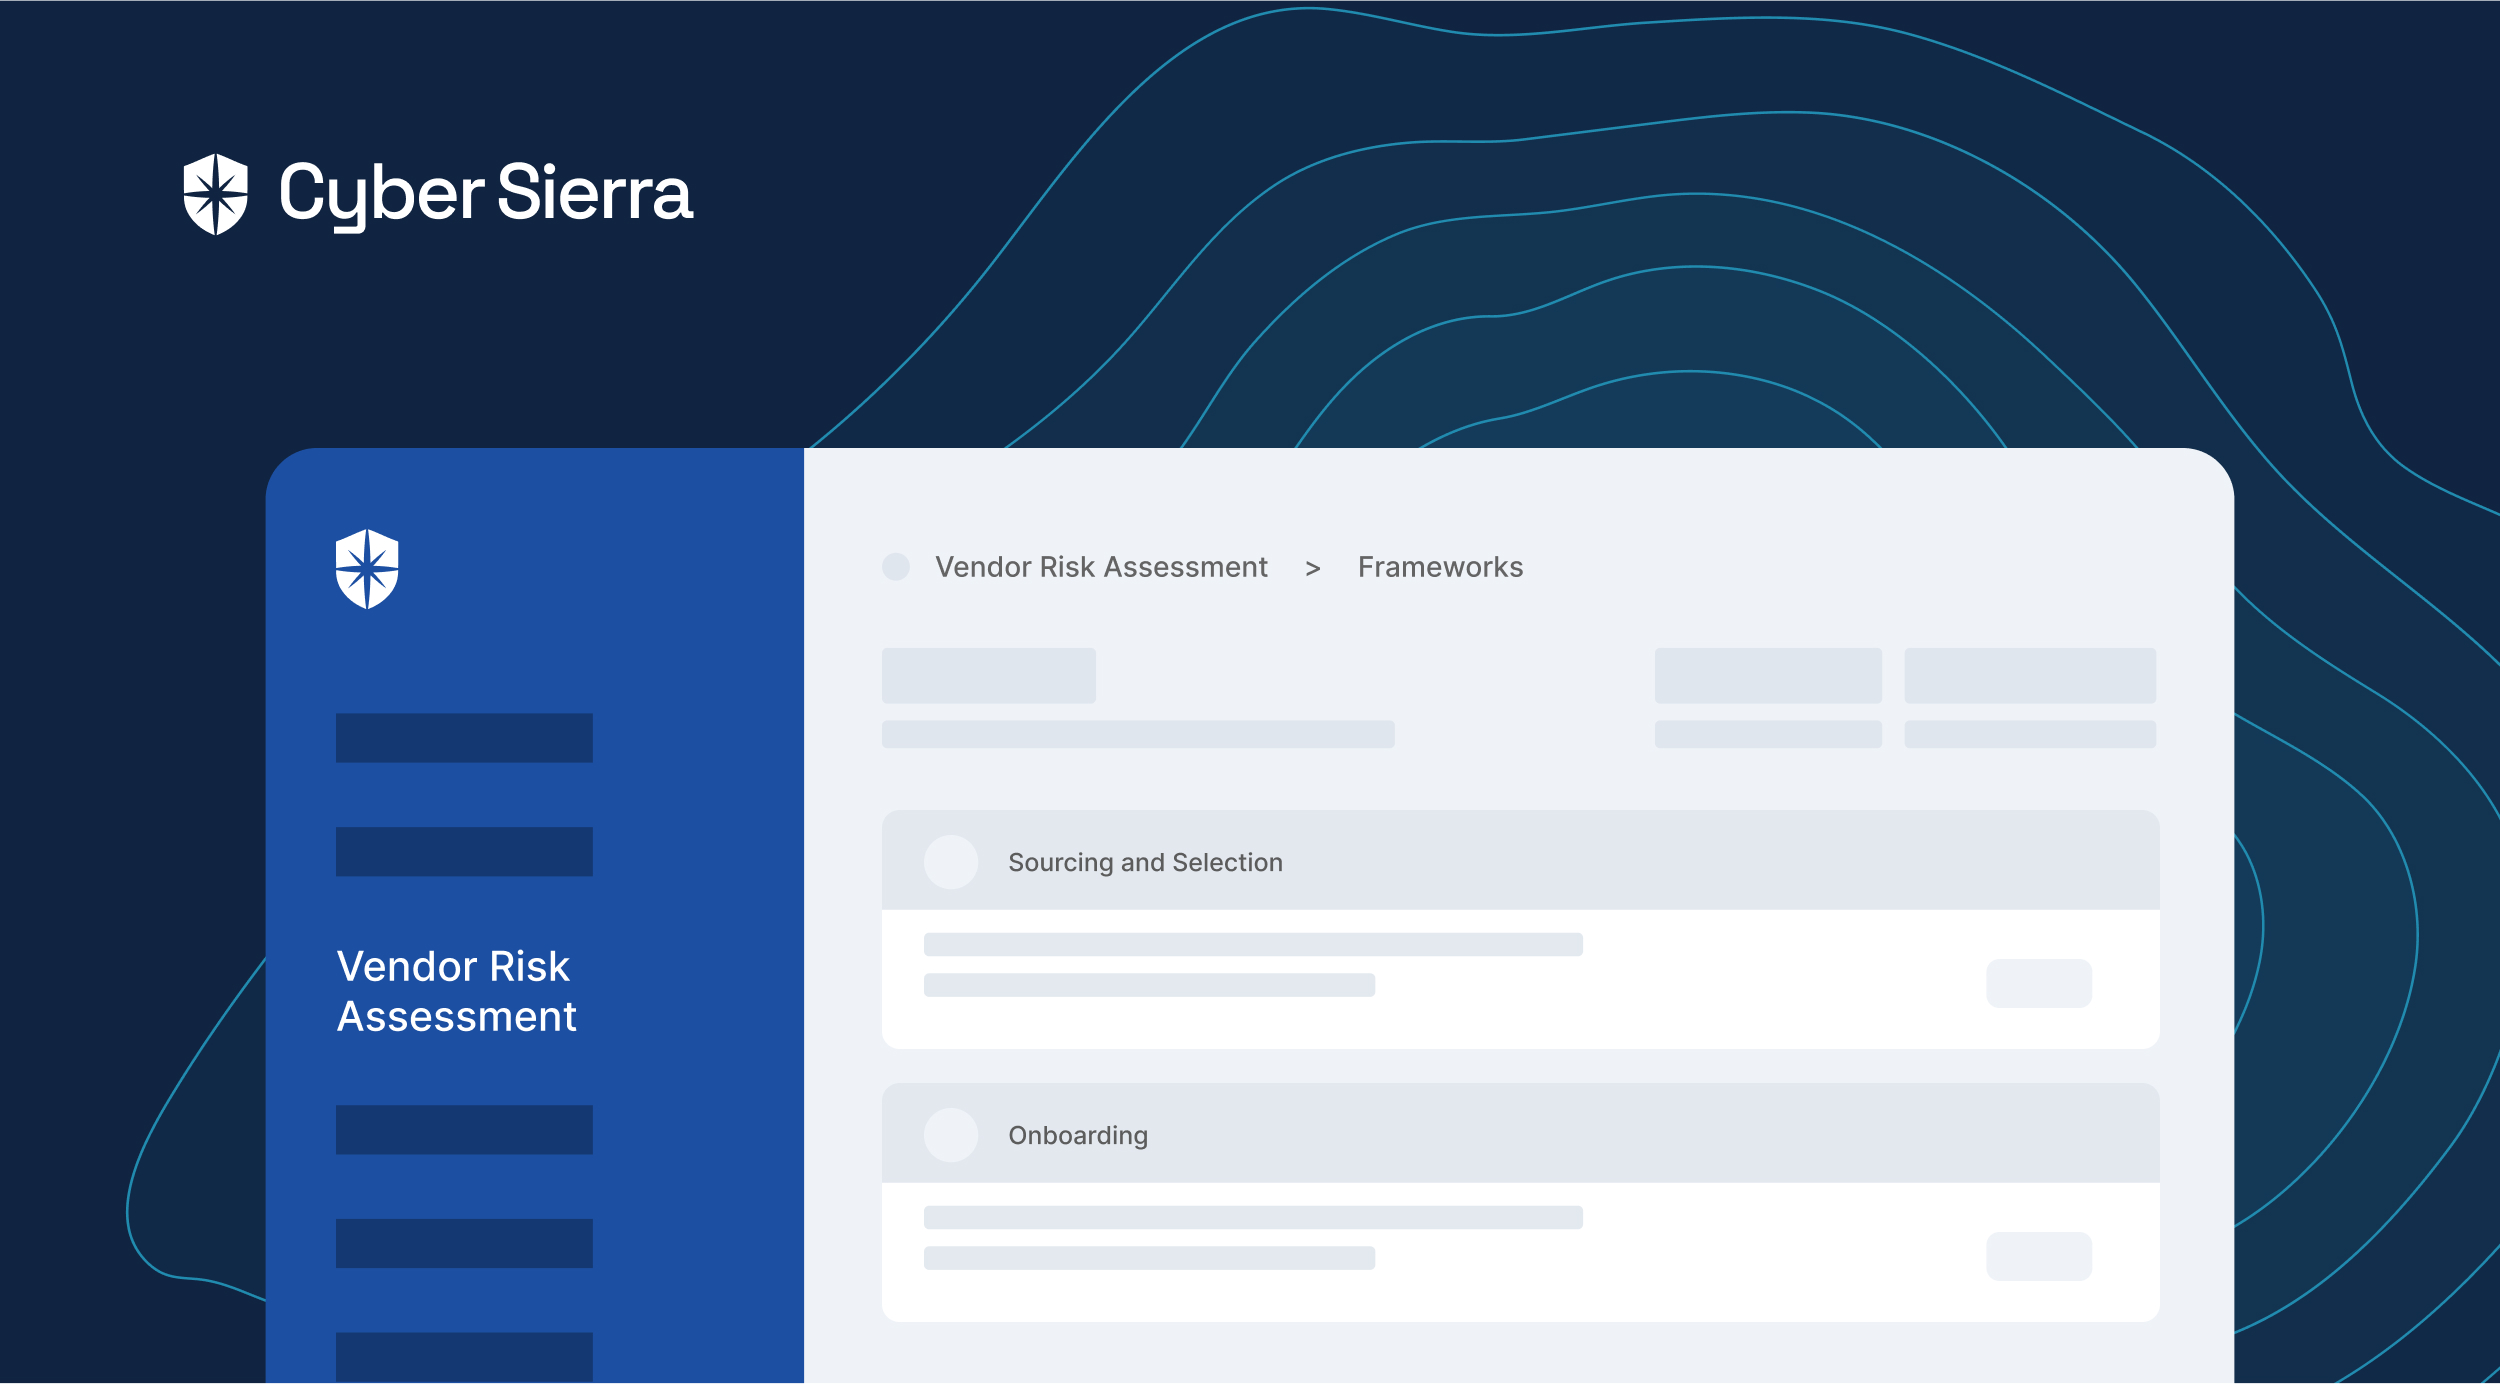
Task: Select the Sourcing and Selection section header
Action: coord(1520,860)
